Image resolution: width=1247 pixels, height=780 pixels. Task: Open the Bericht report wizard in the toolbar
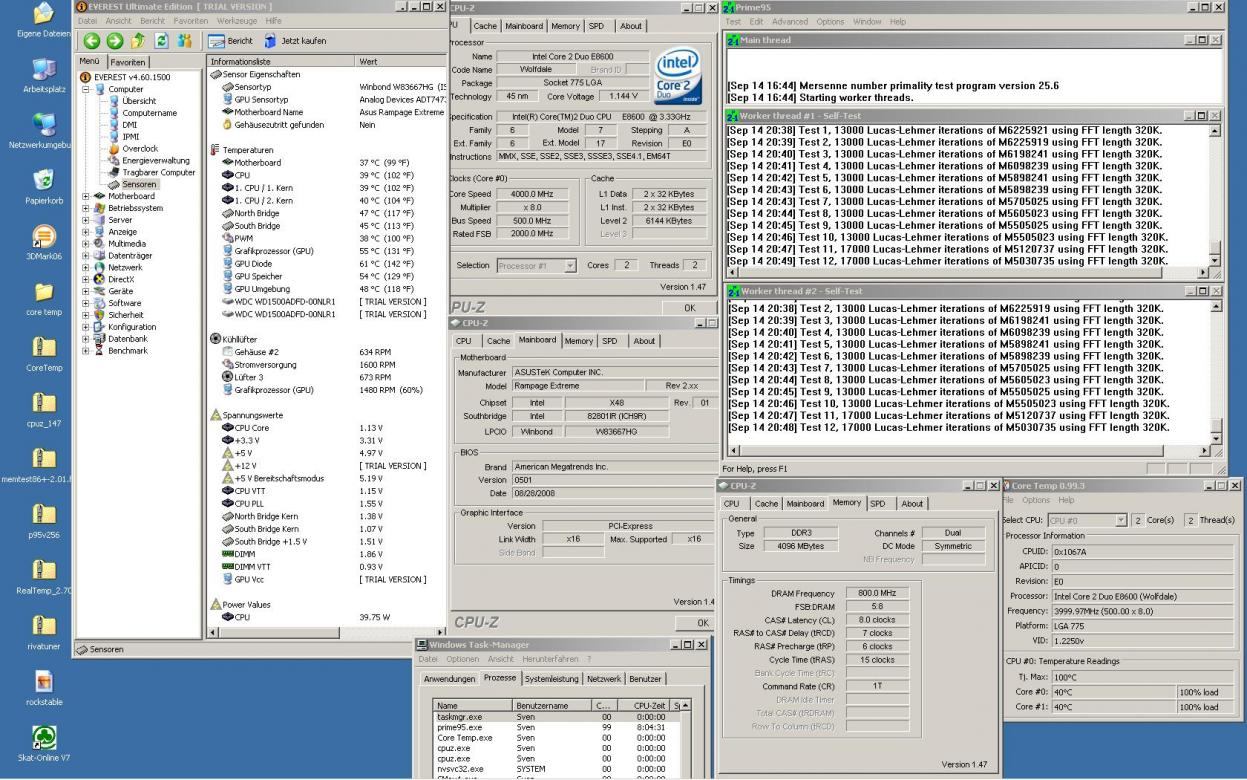pos(233,40)
